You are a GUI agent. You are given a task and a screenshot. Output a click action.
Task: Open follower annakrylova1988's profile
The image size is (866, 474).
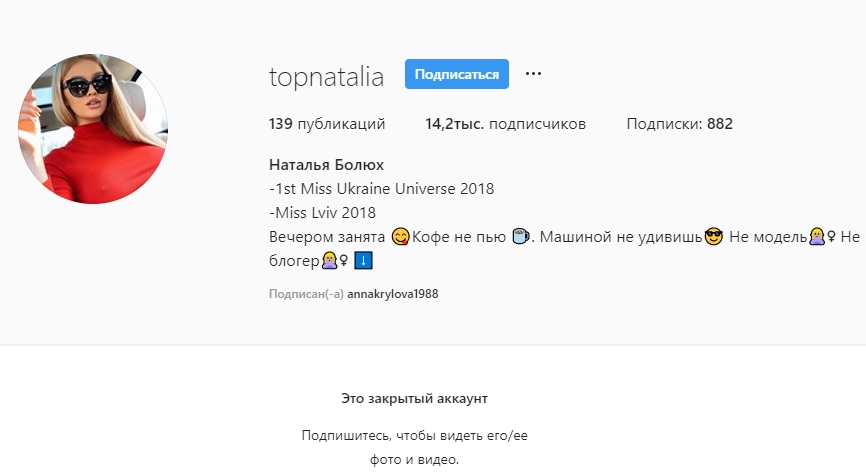pos(393,294)
